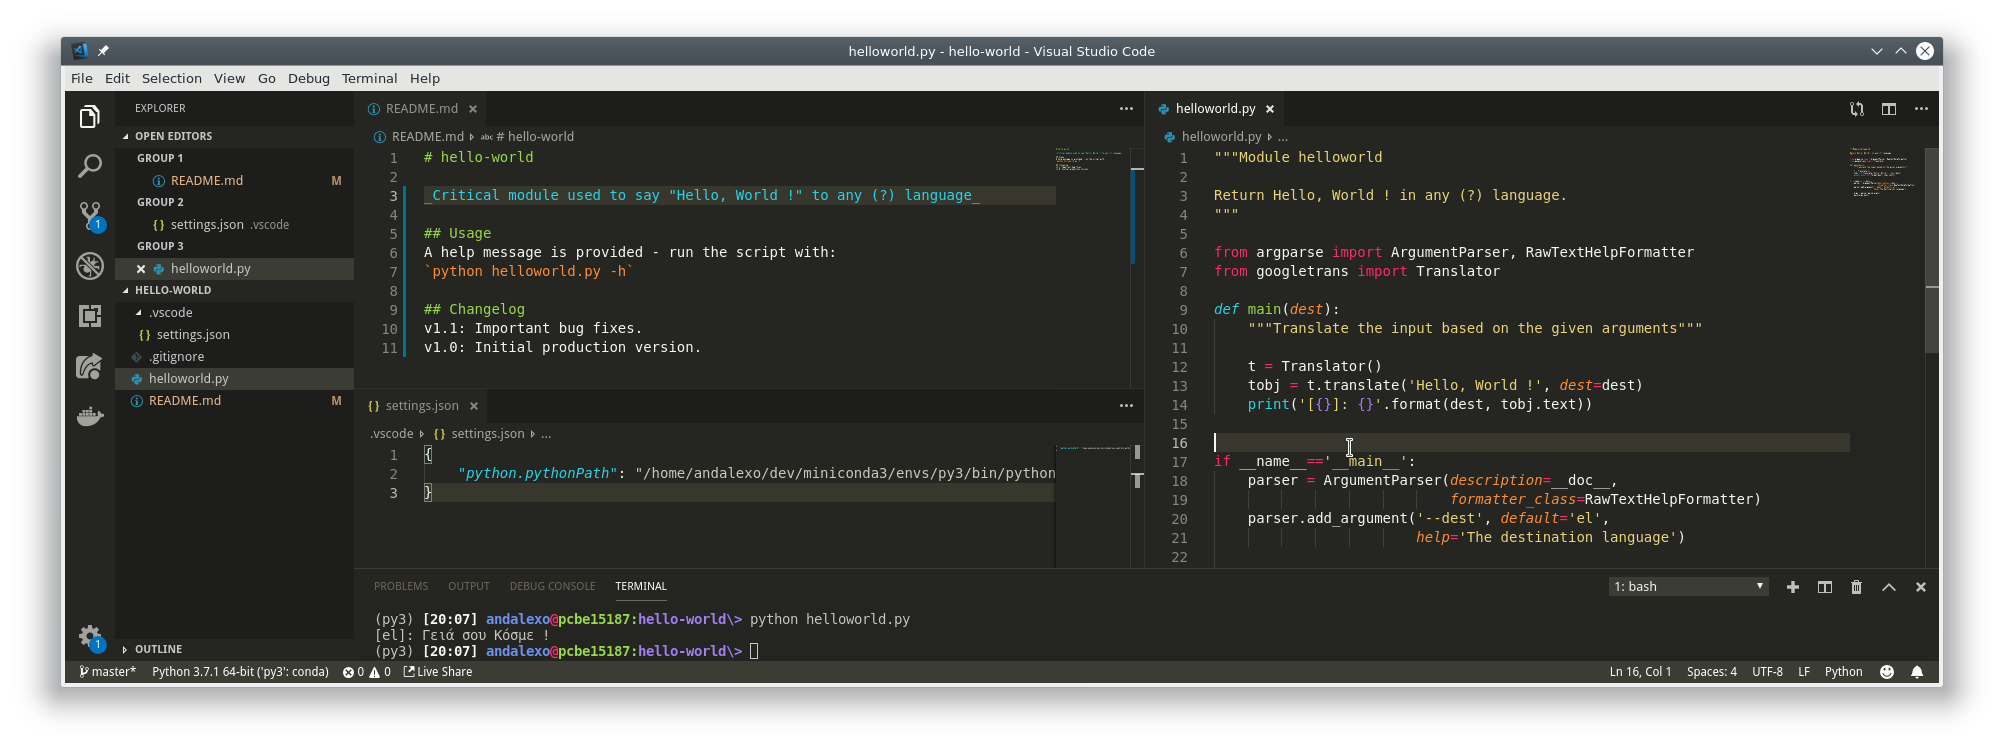The width and height of the screenshot is (2004, 748).
Task: Open settings.json under .vscode folder tree
Action: [235, 335]
